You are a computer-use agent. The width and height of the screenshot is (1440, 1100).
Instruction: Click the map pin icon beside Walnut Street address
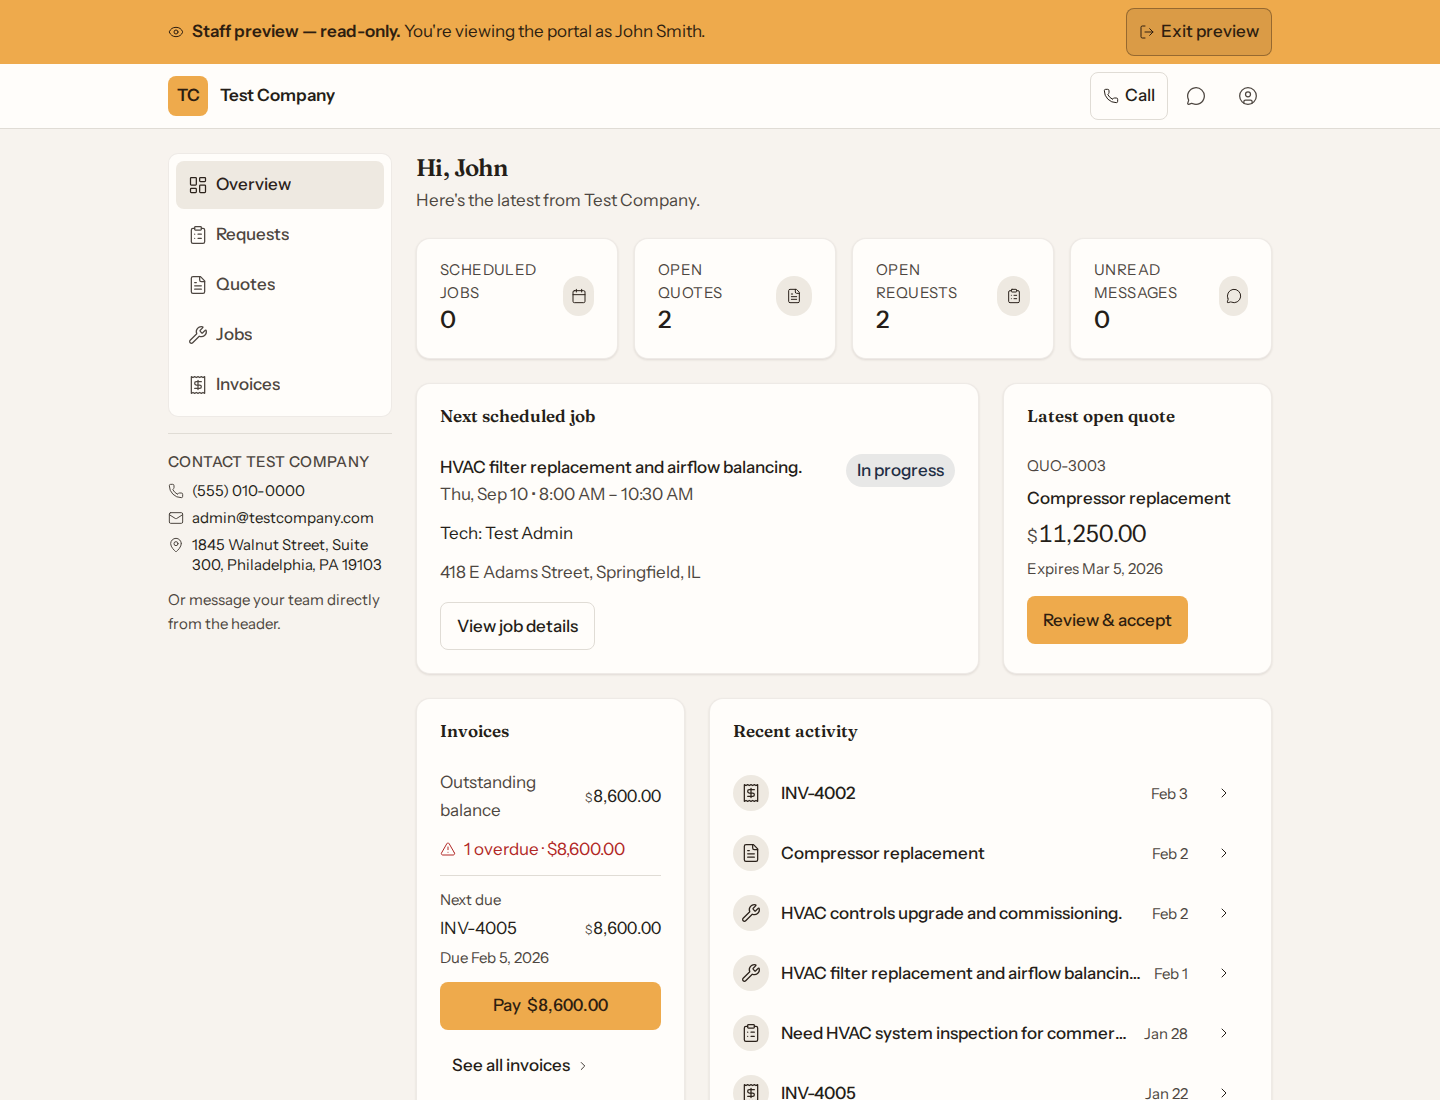(176, 545)
